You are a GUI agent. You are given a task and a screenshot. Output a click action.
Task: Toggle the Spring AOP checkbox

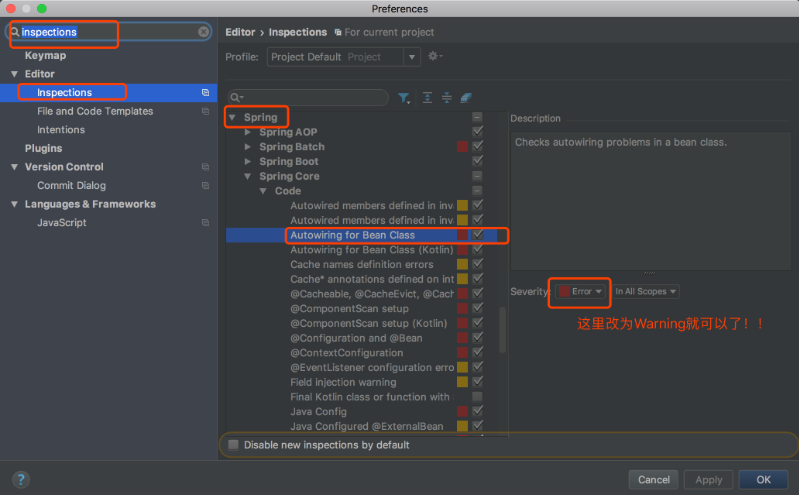(x=477, y=132)
